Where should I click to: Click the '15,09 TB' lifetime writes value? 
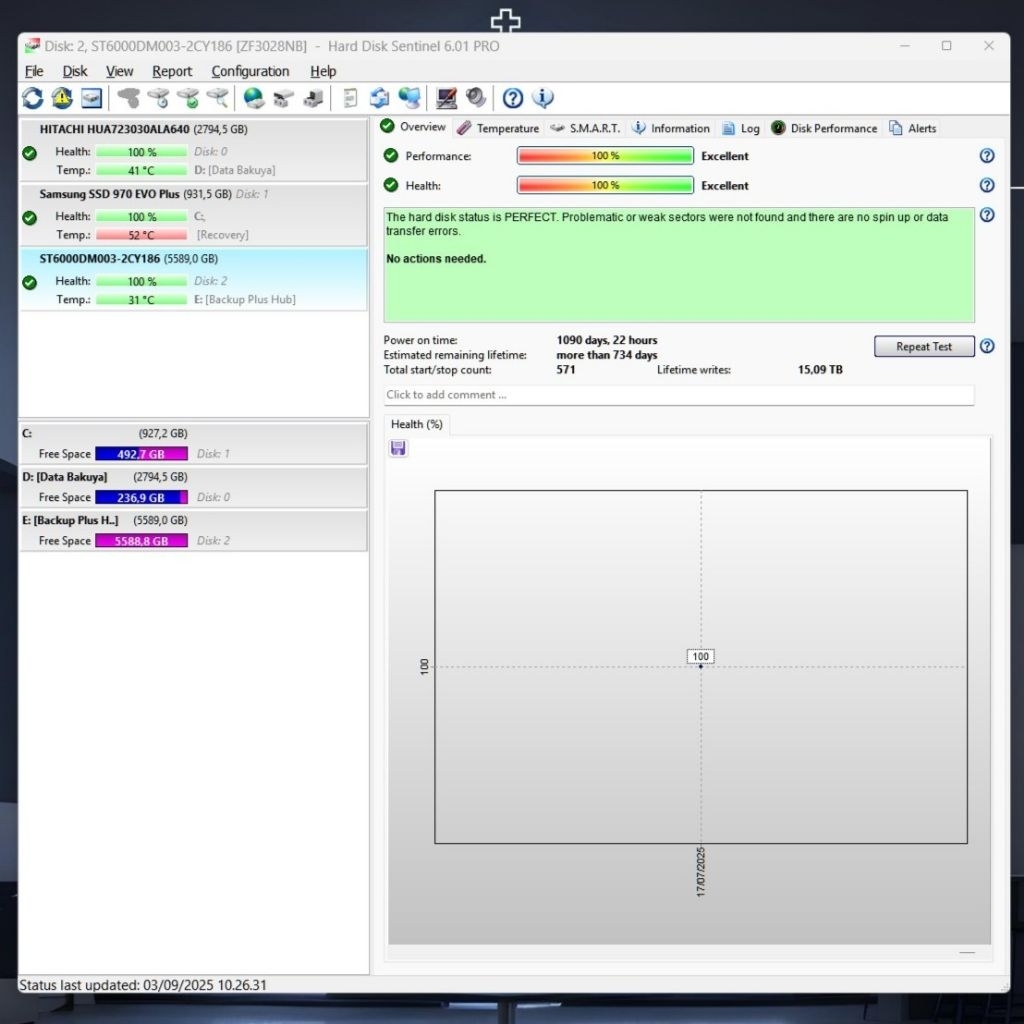tap(820, 370)
